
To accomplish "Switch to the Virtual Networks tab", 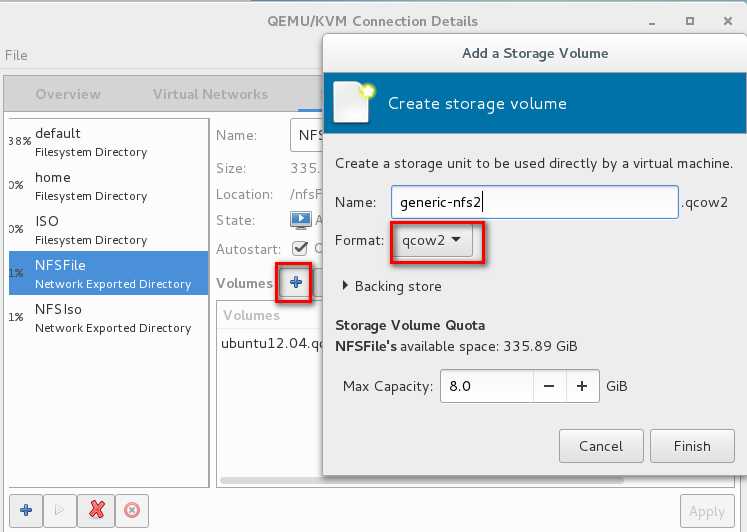I will click(x=210, y=94).
